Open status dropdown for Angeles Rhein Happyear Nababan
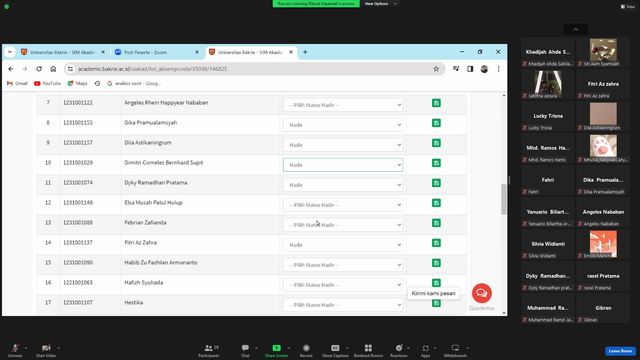Viewport: 640px width, 360px height. click(343, 105)
